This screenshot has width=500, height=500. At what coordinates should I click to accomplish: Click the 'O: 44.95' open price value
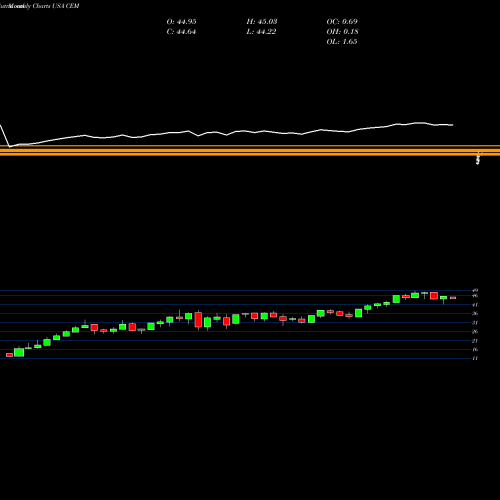[x=181, y=22]
